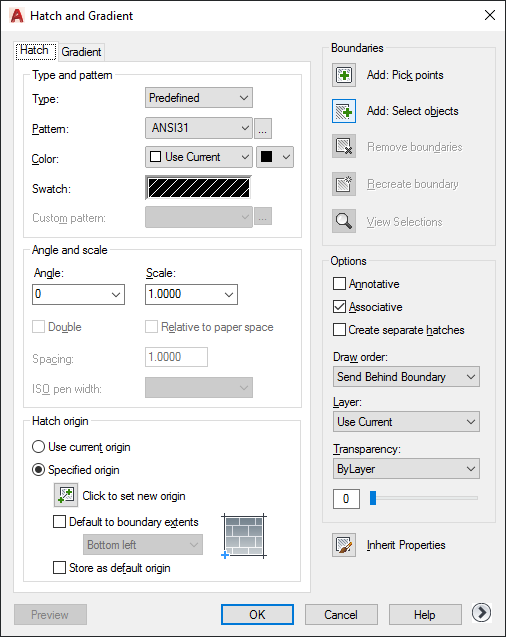
Task: Open the Pattern ANSI31 dropdown
Action: [x=199, y=128]
